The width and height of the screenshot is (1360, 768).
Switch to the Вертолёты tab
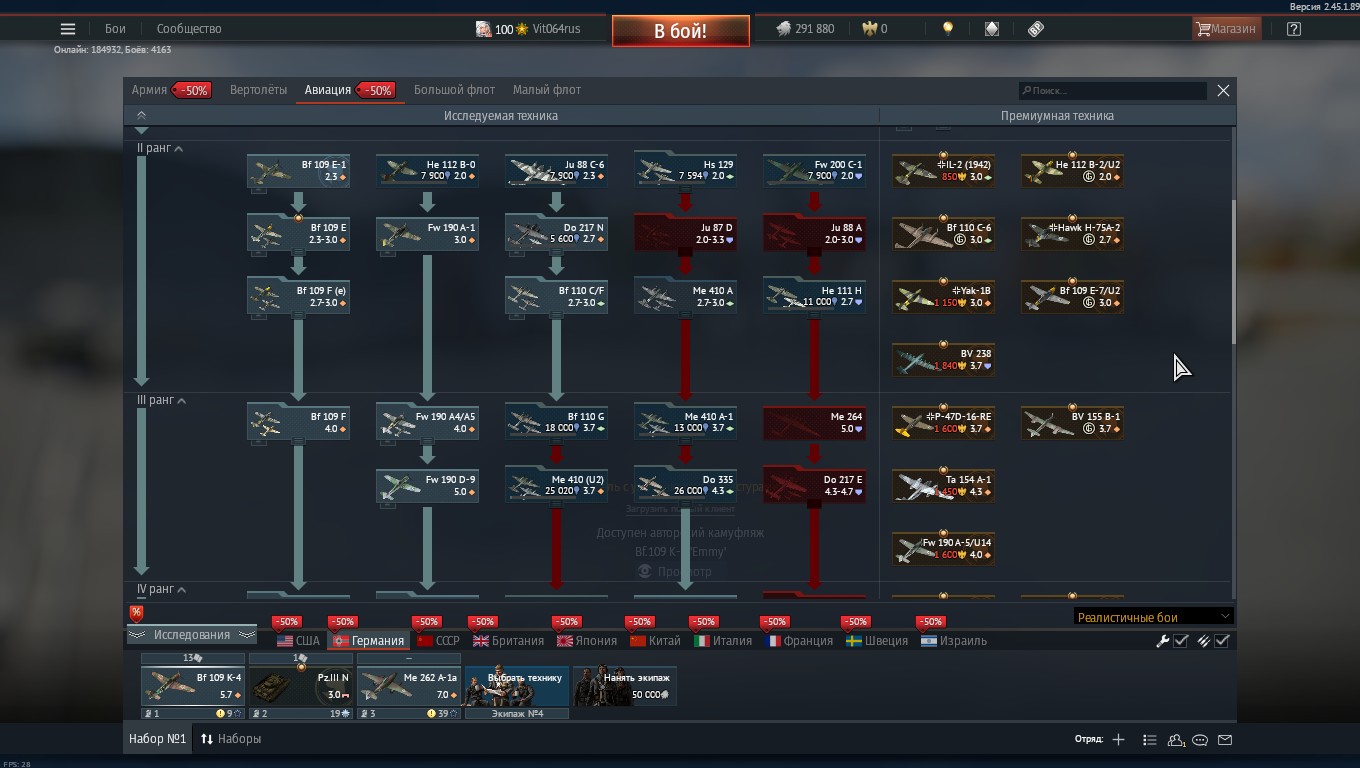(258, 90)
